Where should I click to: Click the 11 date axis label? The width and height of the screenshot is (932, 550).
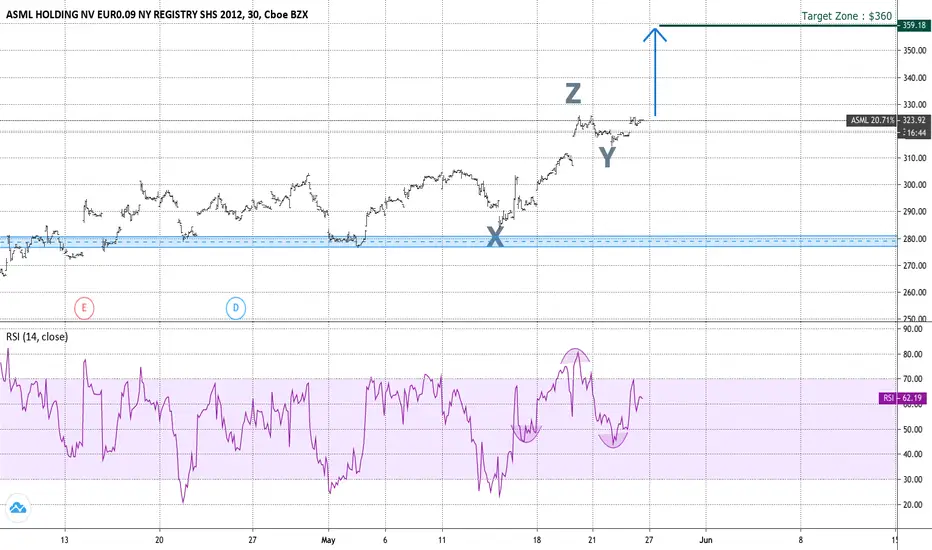coord(442,540)
